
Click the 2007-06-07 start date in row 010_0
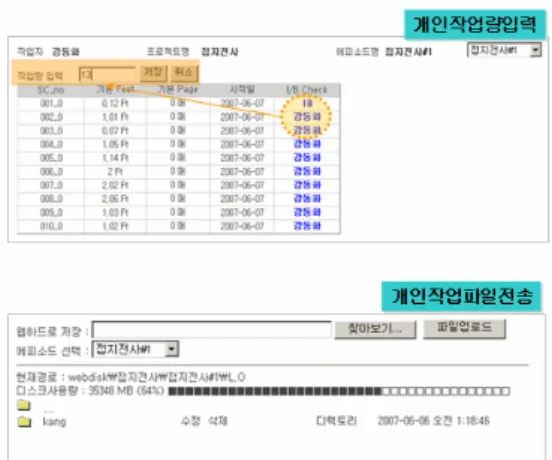pos(242,226)
